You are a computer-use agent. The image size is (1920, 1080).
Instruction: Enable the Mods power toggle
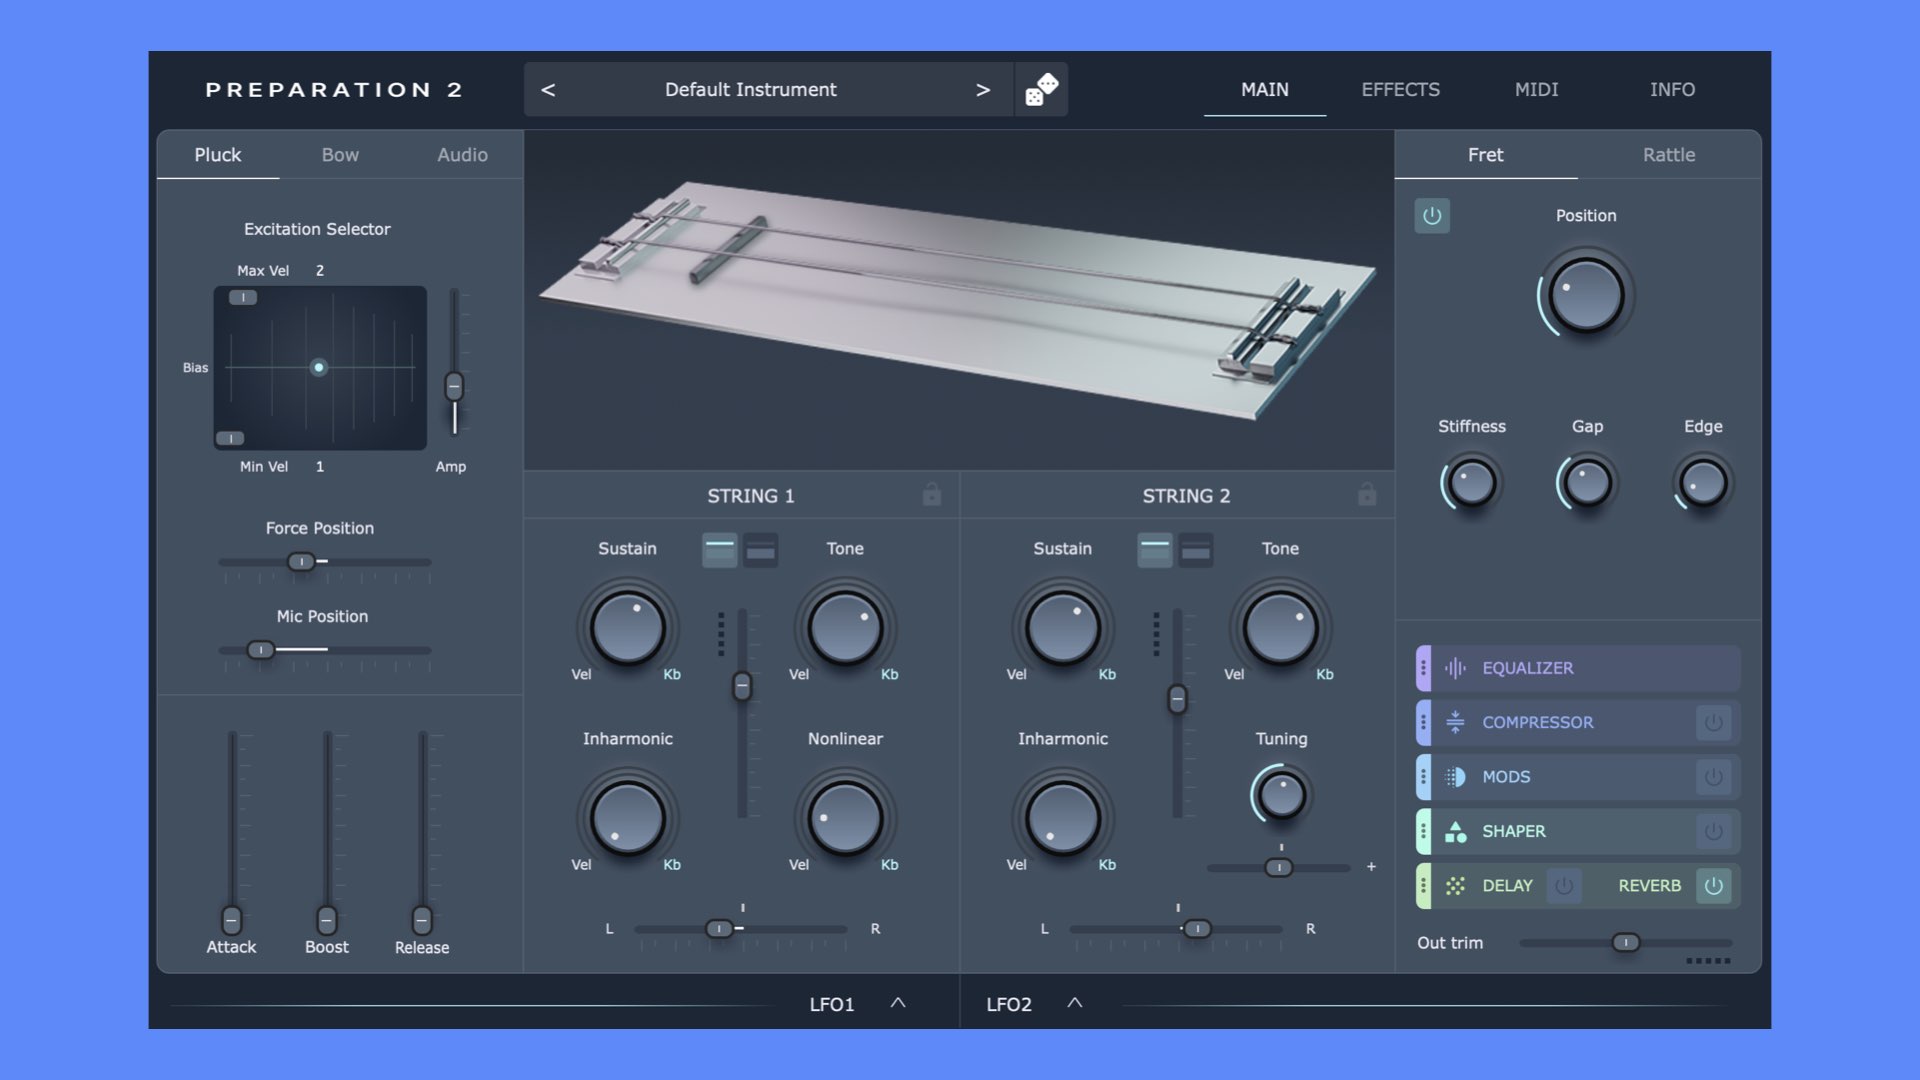coord(1713,777)
